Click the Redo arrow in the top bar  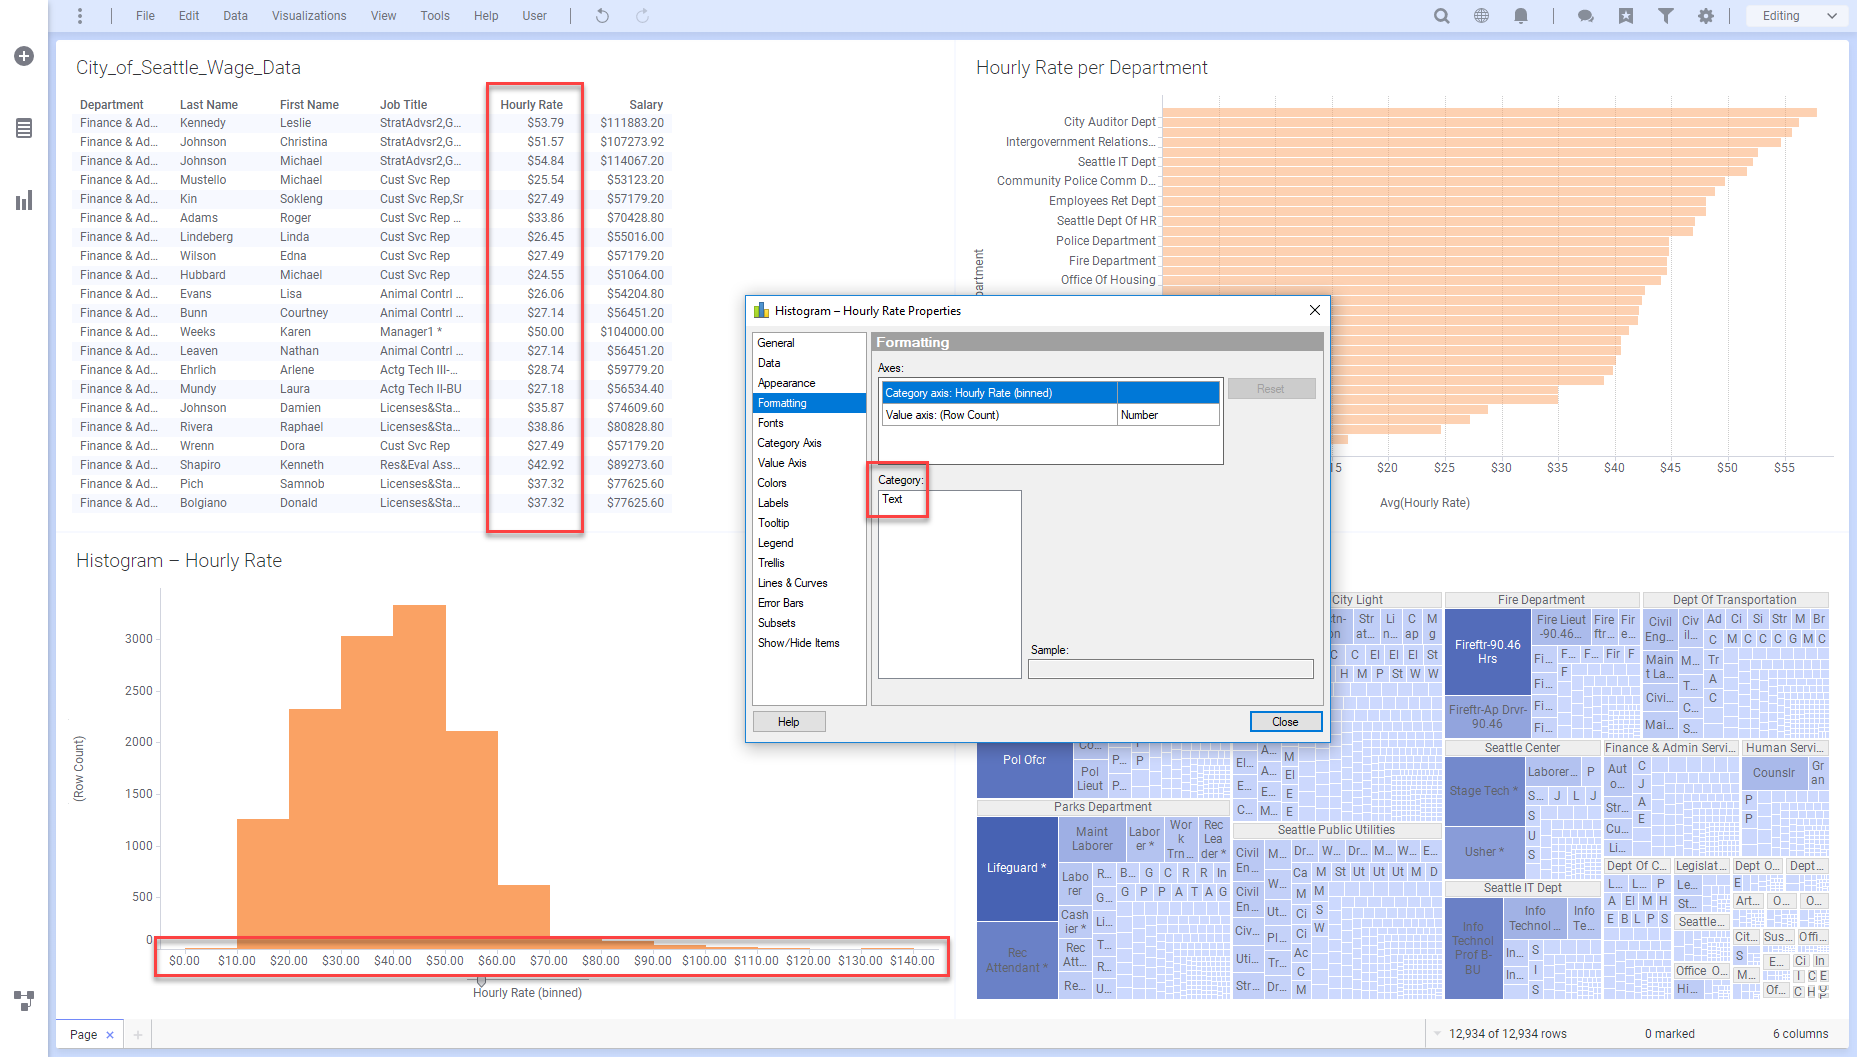642,16
